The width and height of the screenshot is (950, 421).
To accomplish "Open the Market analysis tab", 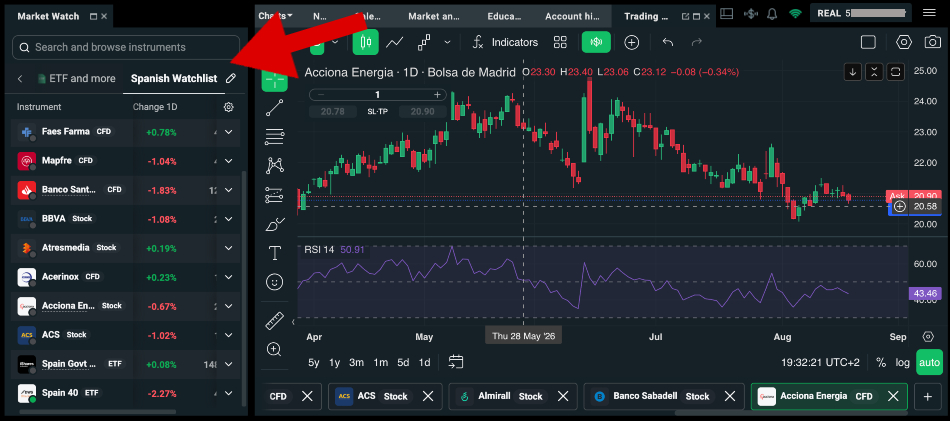I will coord(436,16).
